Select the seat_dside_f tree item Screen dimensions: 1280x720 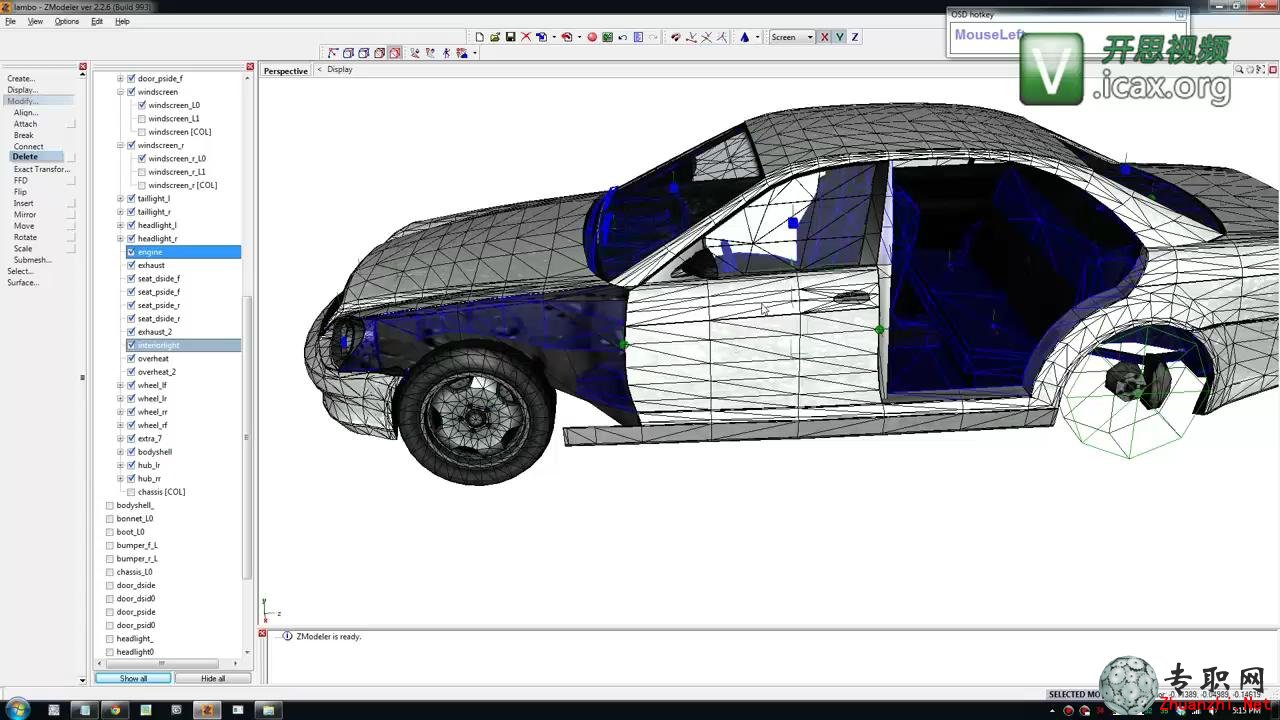click(x=159, y=279)
